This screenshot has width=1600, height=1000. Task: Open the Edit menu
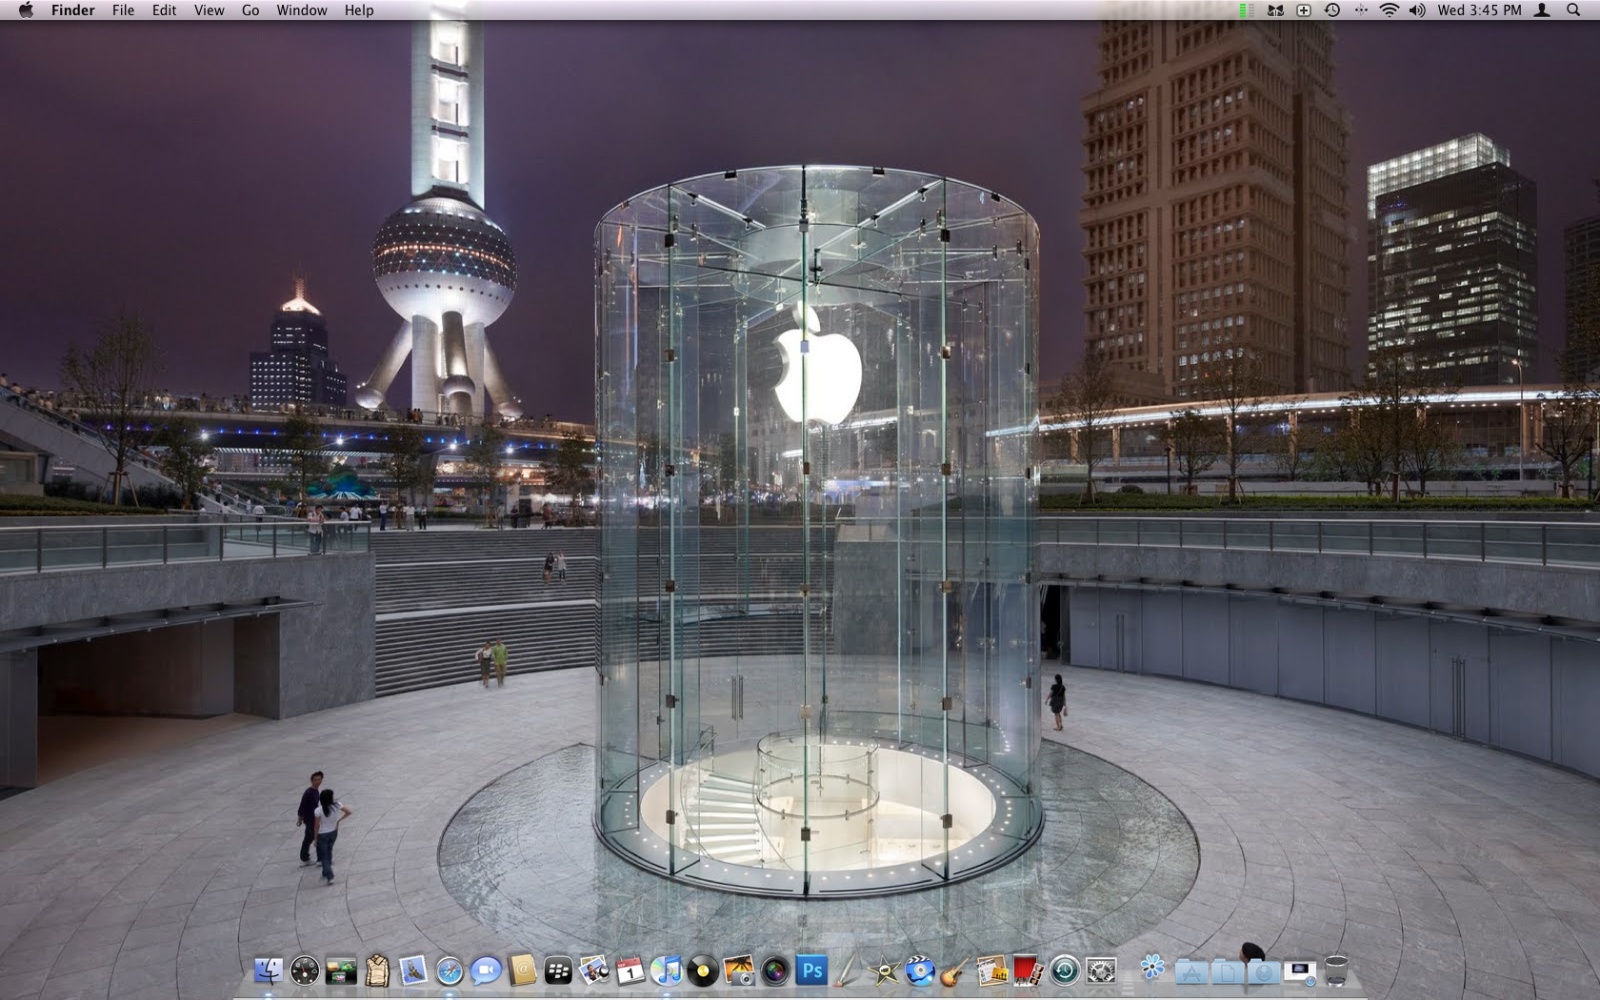[x=164, y=10]
